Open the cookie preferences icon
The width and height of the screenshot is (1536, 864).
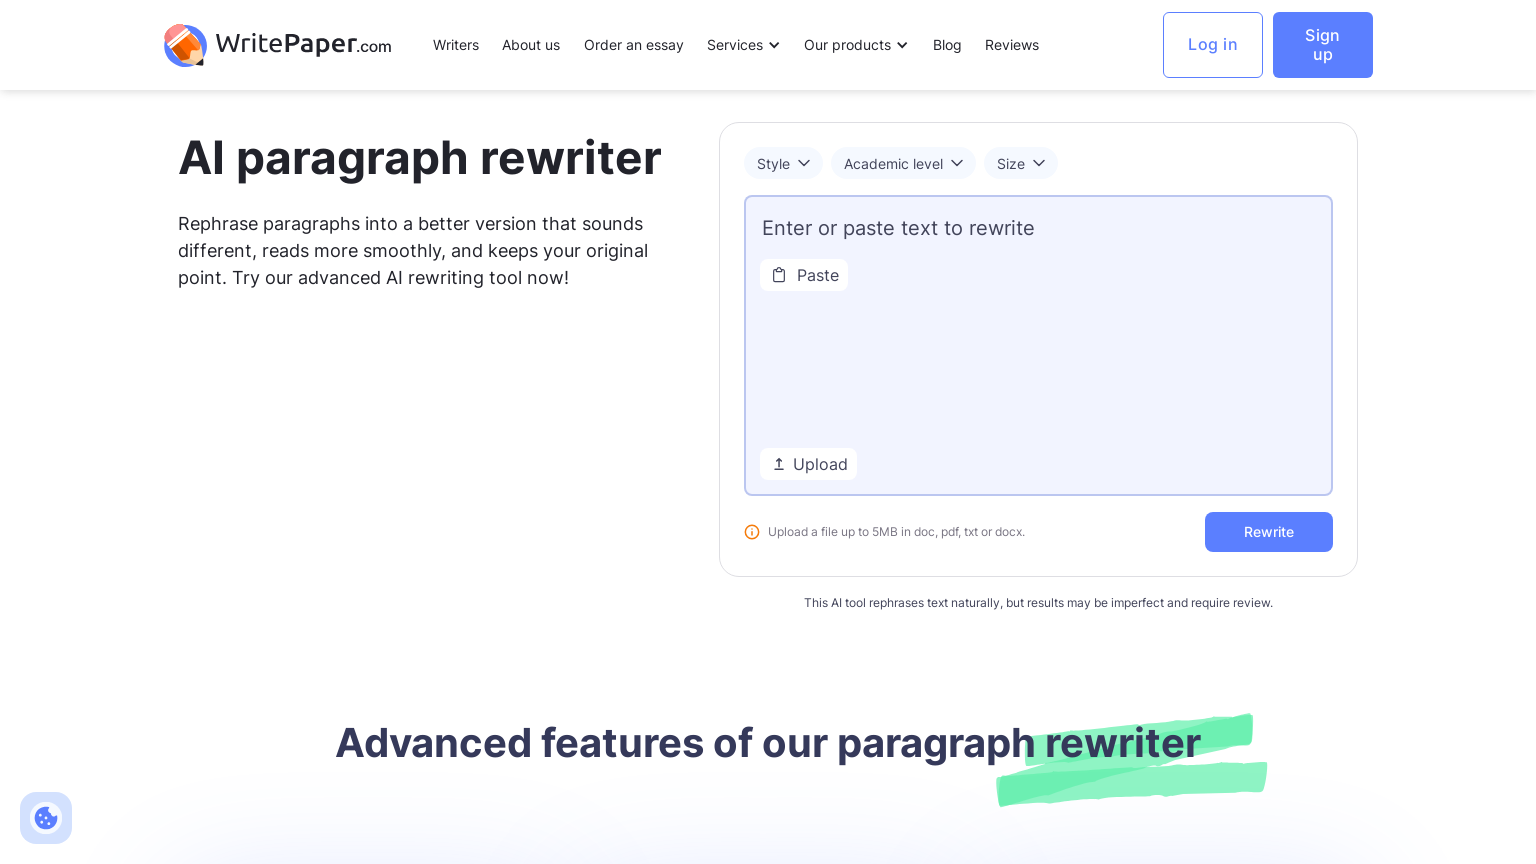[46, 818]
